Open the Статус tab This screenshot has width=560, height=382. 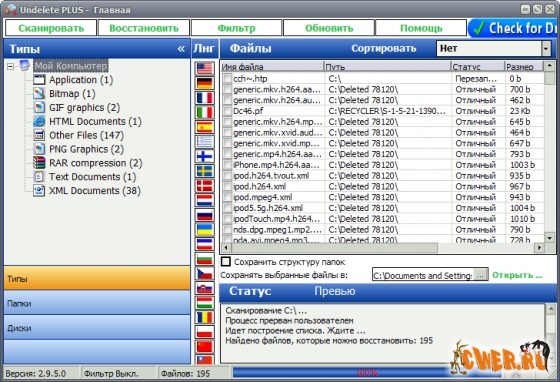(x=250, y=291)
